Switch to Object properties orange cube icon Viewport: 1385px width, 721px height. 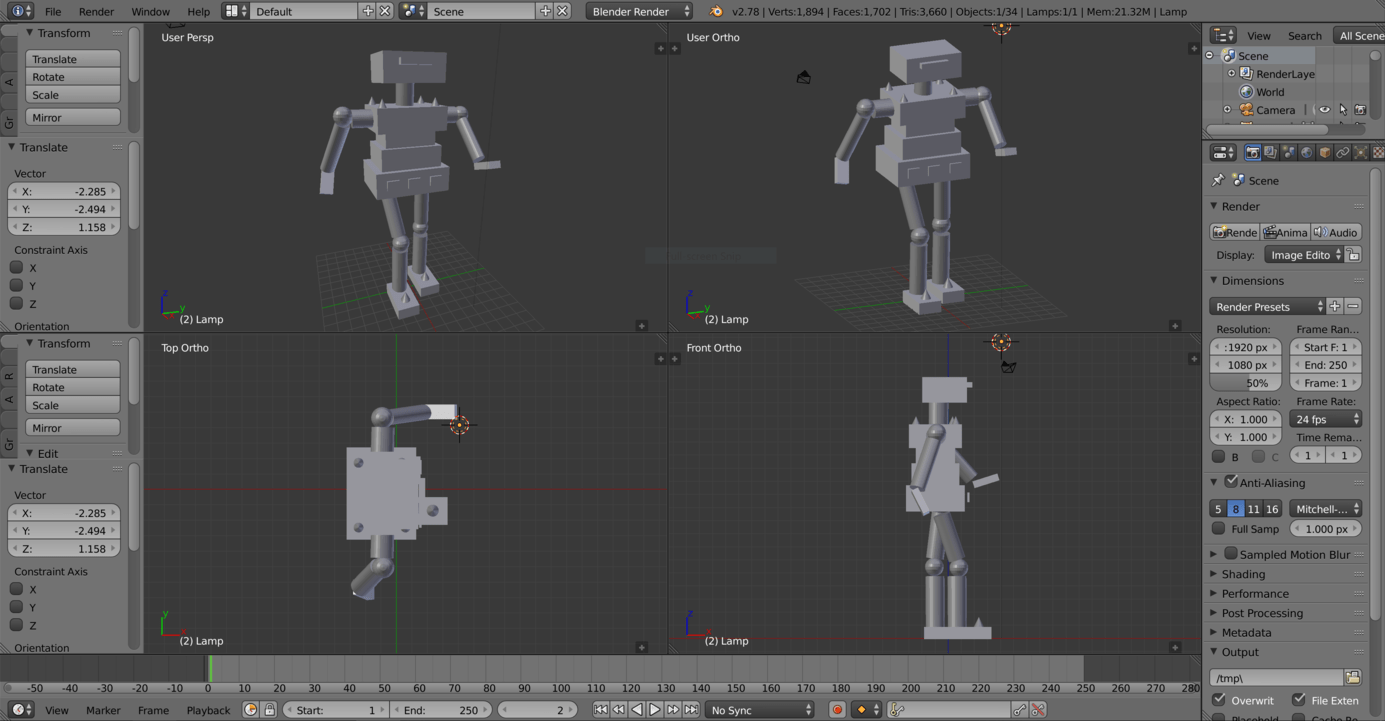[x=1324, y=152]
